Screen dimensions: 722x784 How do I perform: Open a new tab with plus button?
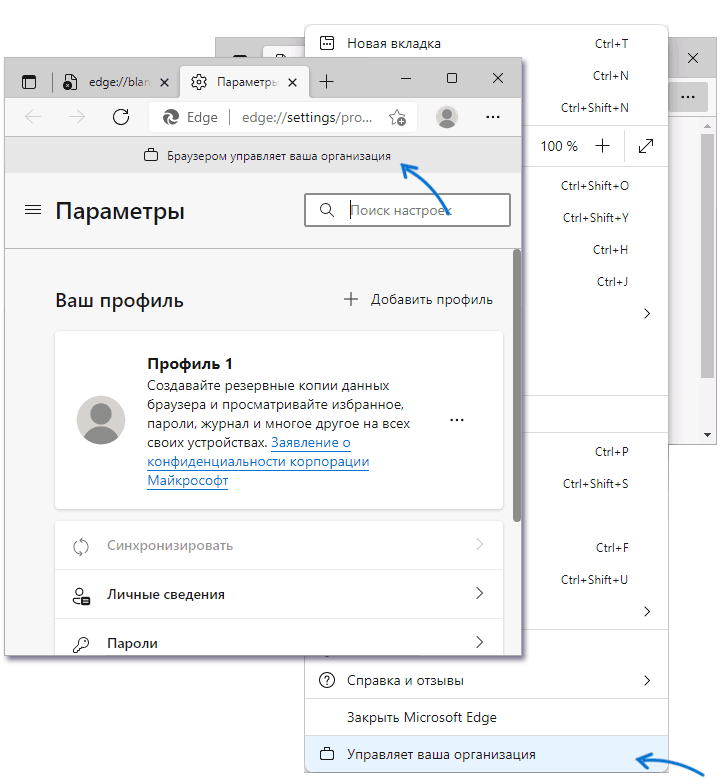point(326,82)
